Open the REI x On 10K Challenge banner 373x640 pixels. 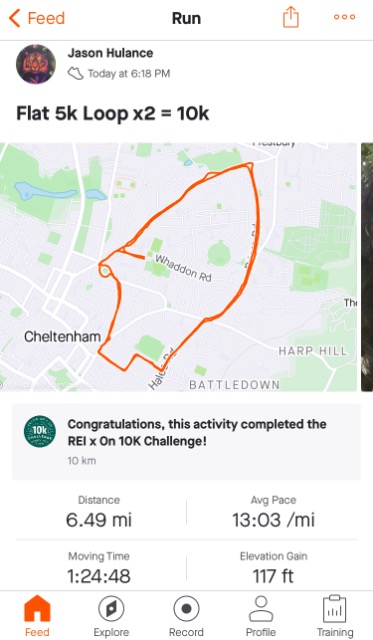(186, 442)
